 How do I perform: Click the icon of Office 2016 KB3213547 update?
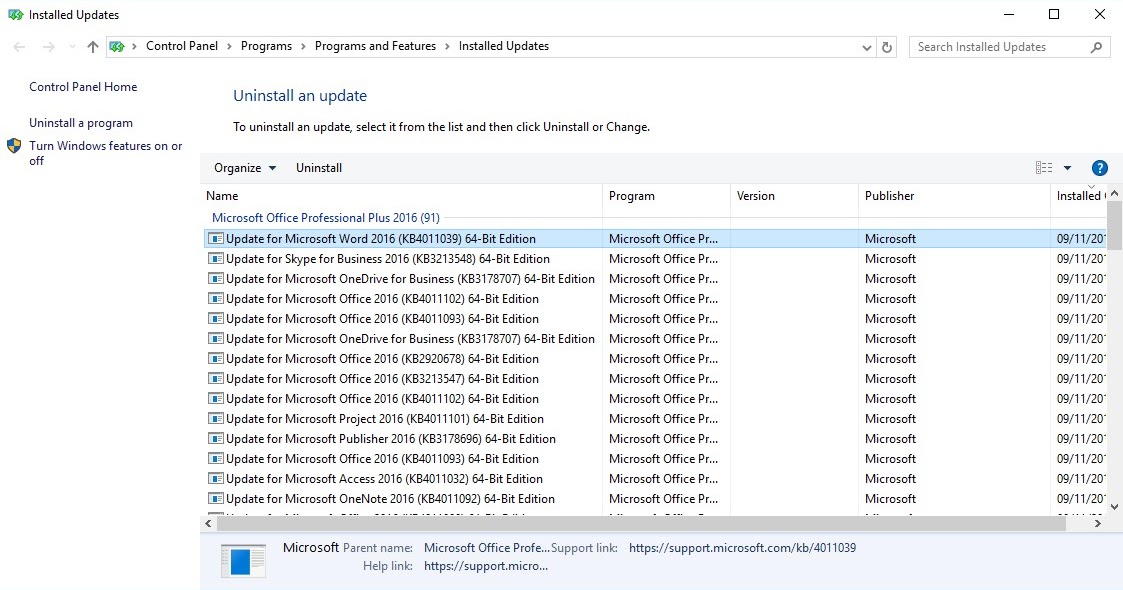[216, 379]
